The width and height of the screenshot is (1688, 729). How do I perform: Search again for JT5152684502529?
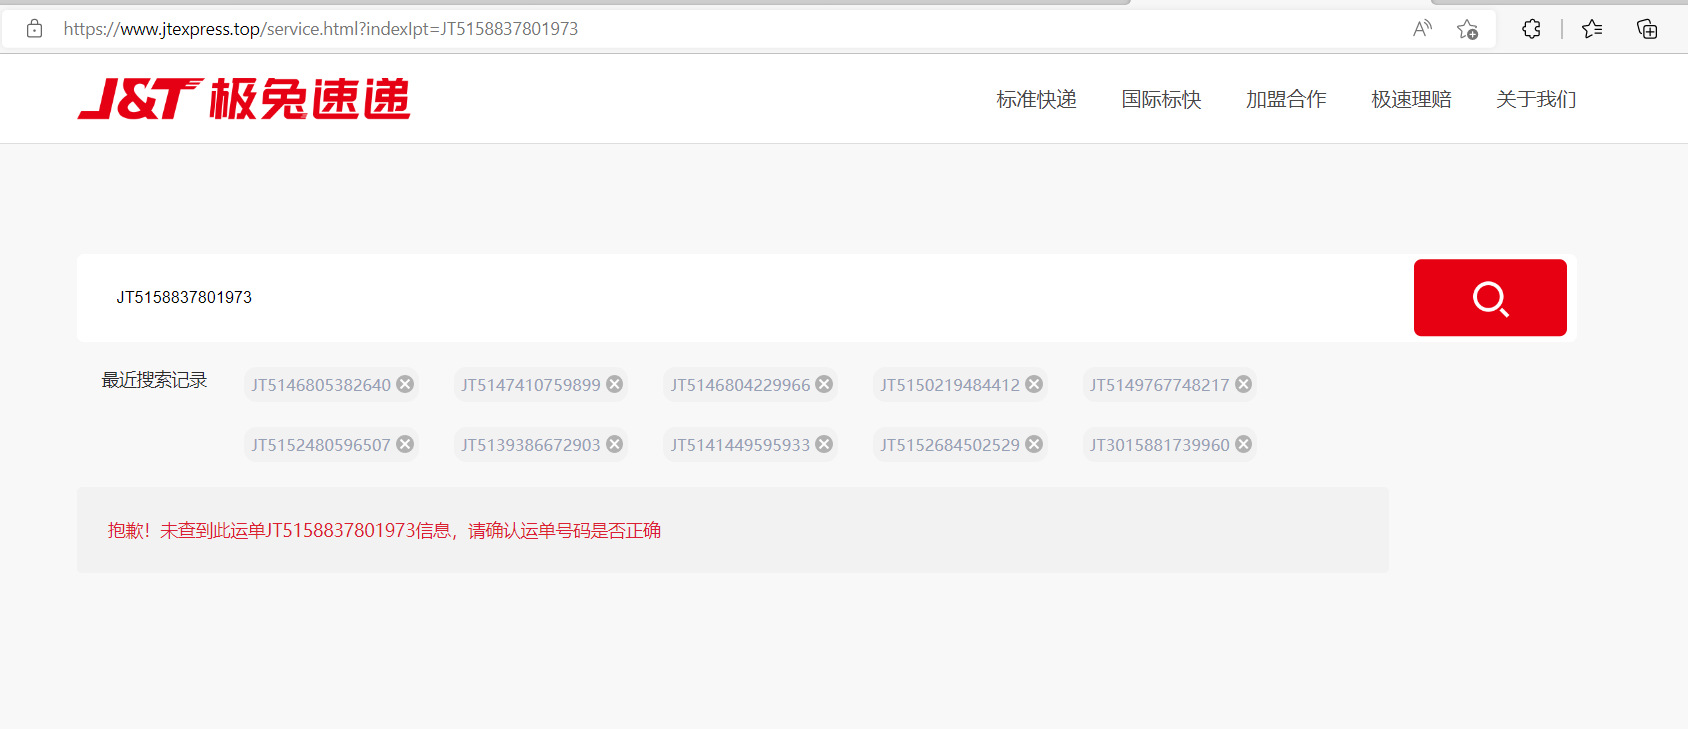(x=950, y=445)
